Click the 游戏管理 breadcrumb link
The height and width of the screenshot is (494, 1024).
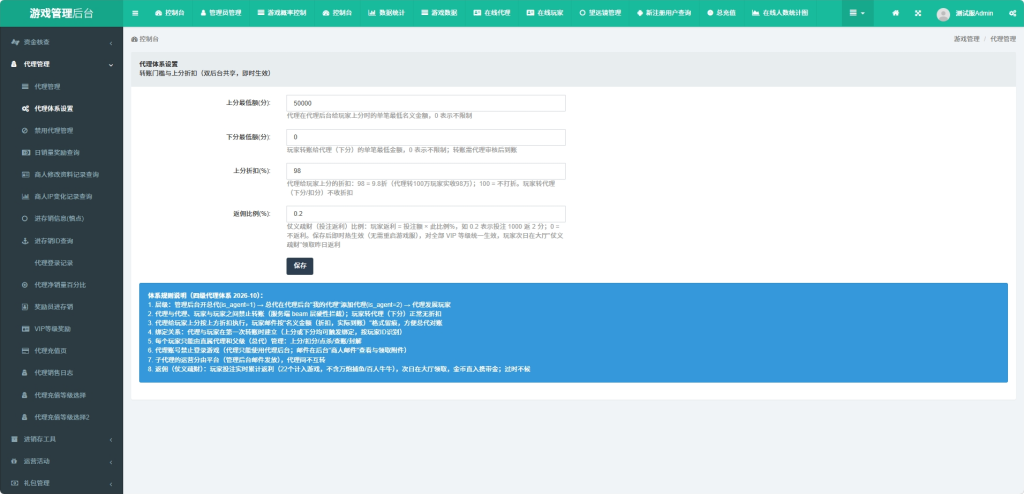(967, 39)
